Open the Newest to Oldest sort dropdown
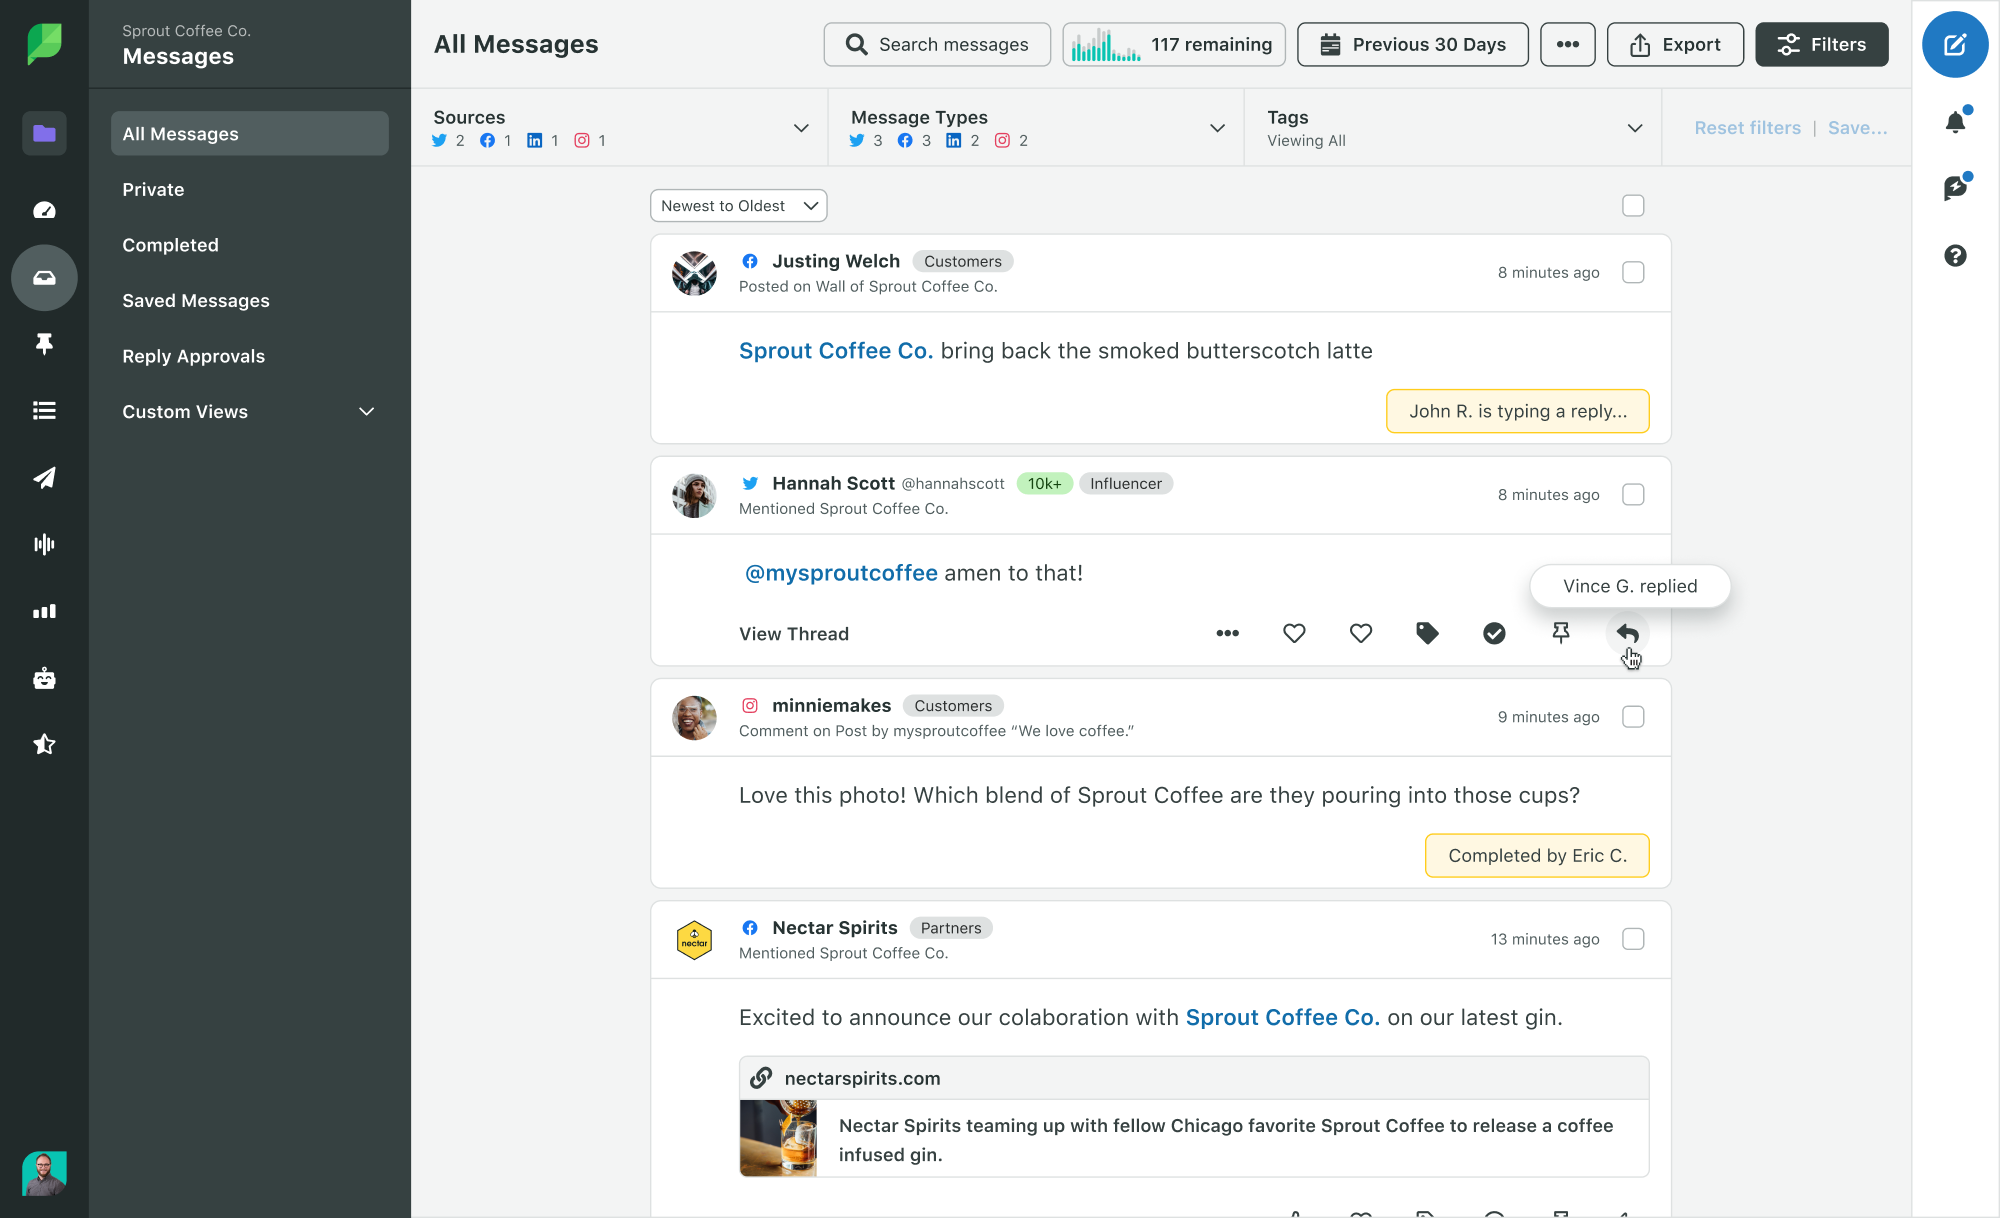The height and width of the screenshot is (1218, 2000). tap(737, 204)
